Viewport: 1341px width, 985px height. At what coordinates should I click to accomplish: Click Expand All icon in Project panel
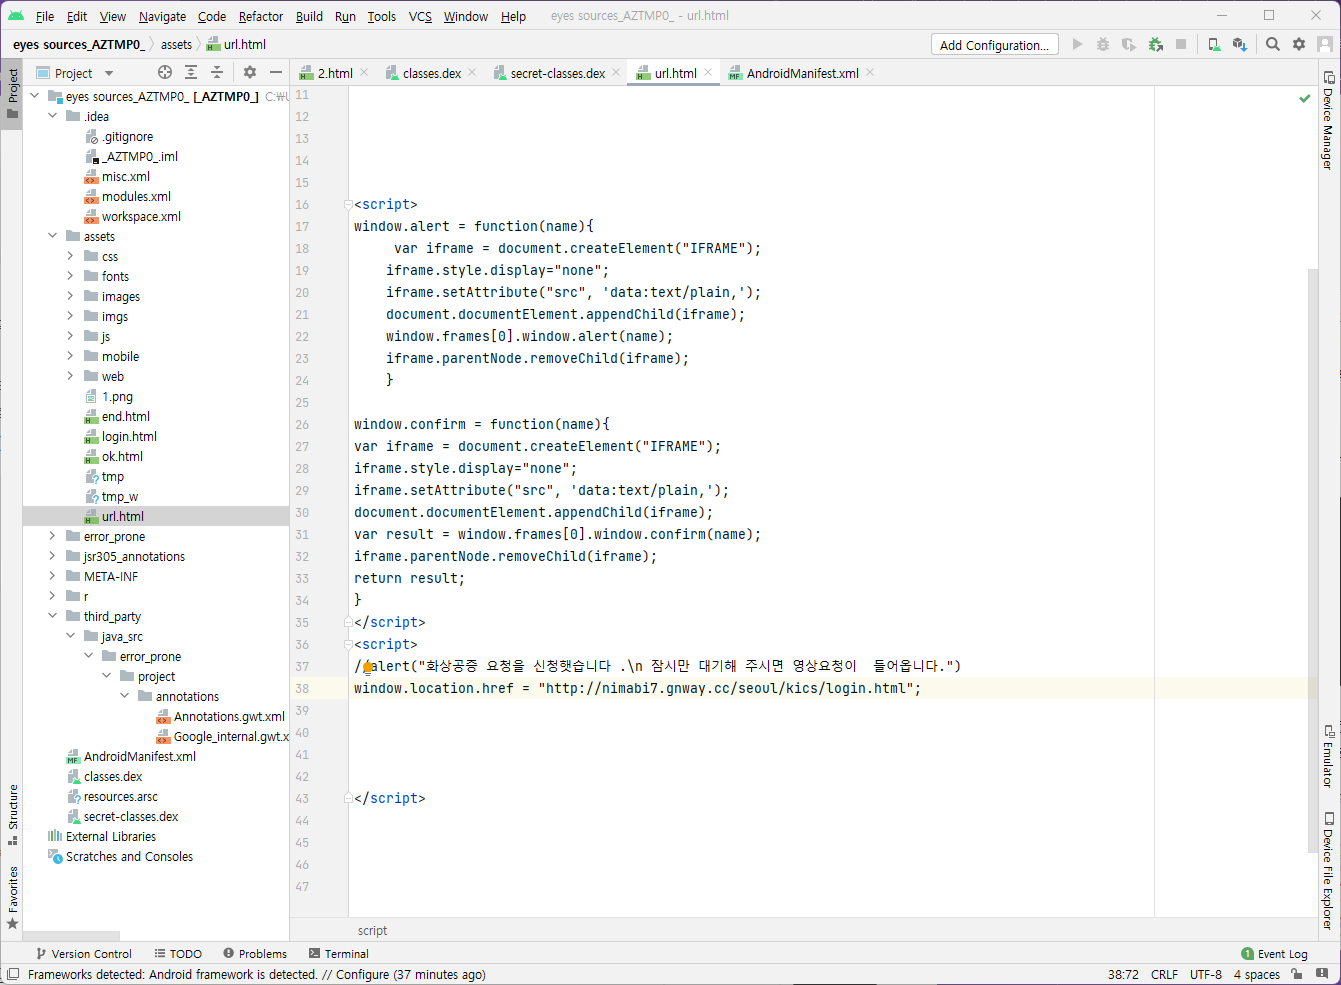191,72
